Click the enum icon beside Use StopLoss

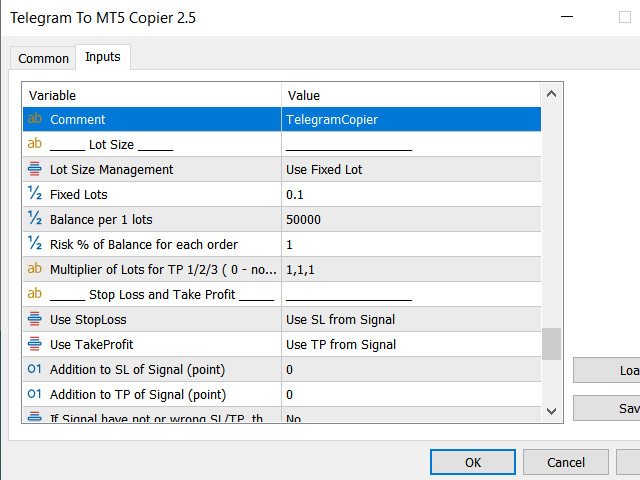tap(35, 319)
